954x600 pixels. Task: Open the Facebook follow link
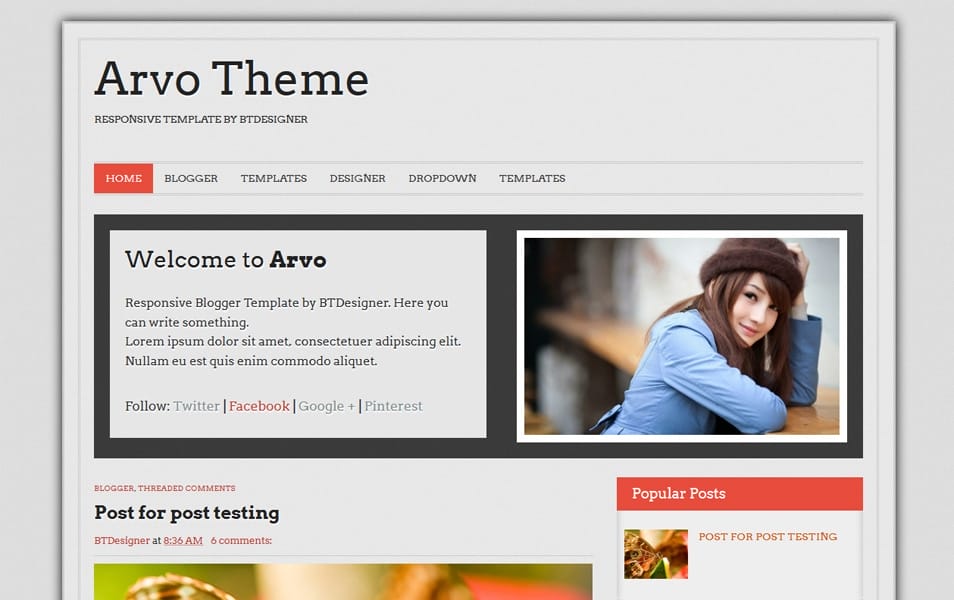259,406
